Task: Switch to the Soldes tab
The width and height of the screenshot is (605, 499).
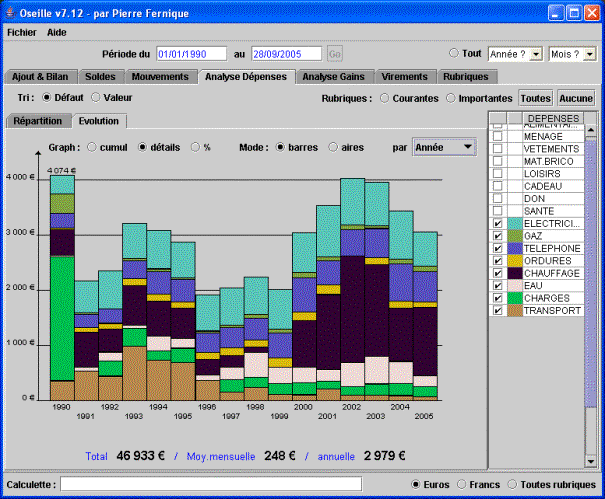Action: tap(100, 77)
